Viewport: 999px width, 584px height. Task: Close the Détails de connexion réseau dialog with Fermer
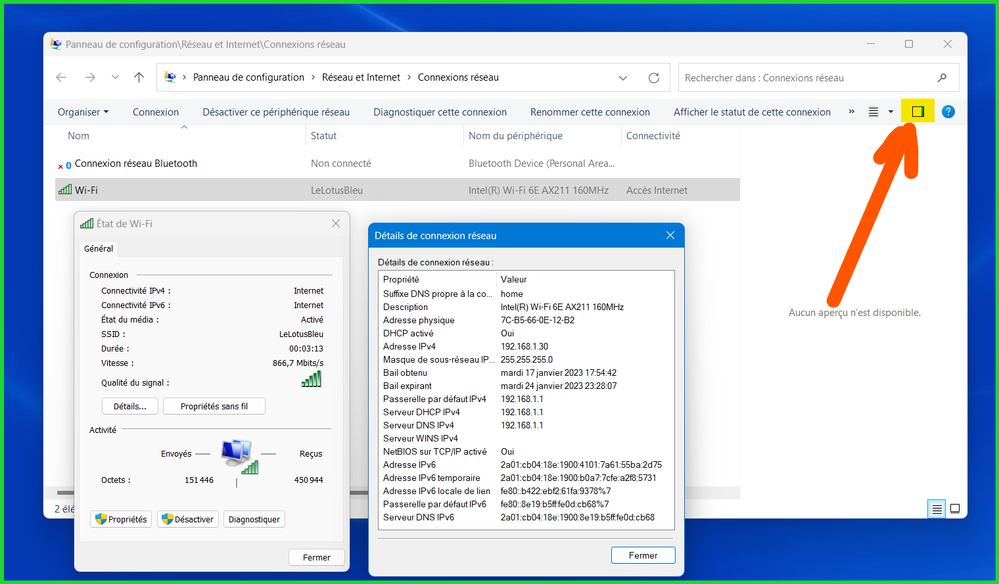point(642,555)
